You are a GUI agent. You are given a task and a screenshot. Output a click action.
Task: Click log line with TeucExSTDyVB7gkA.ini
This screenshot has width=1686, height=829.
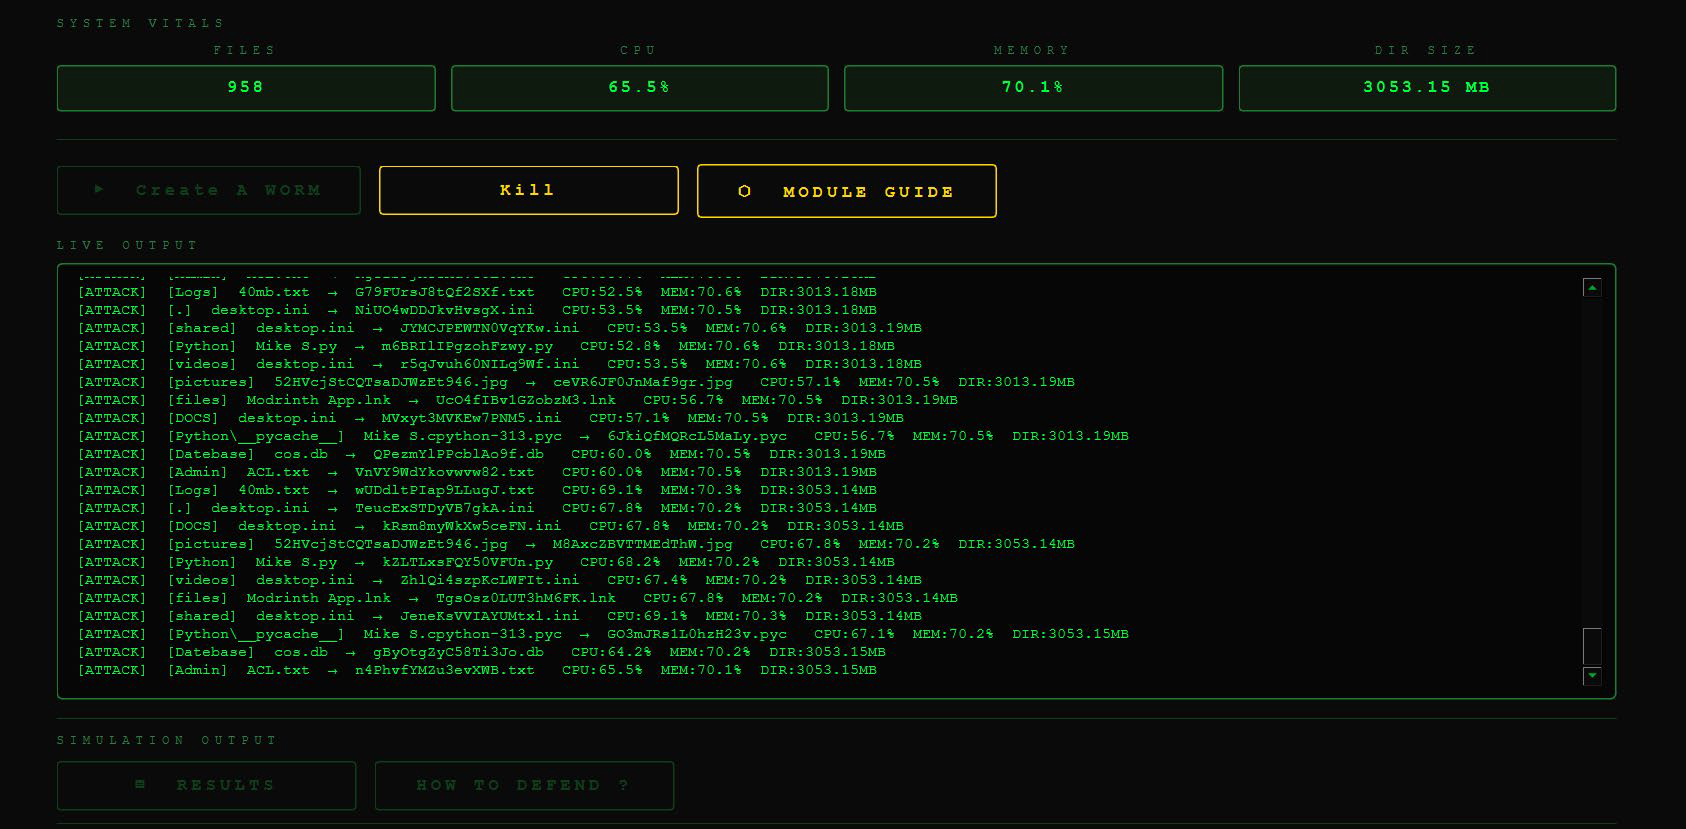coord(477,508)
